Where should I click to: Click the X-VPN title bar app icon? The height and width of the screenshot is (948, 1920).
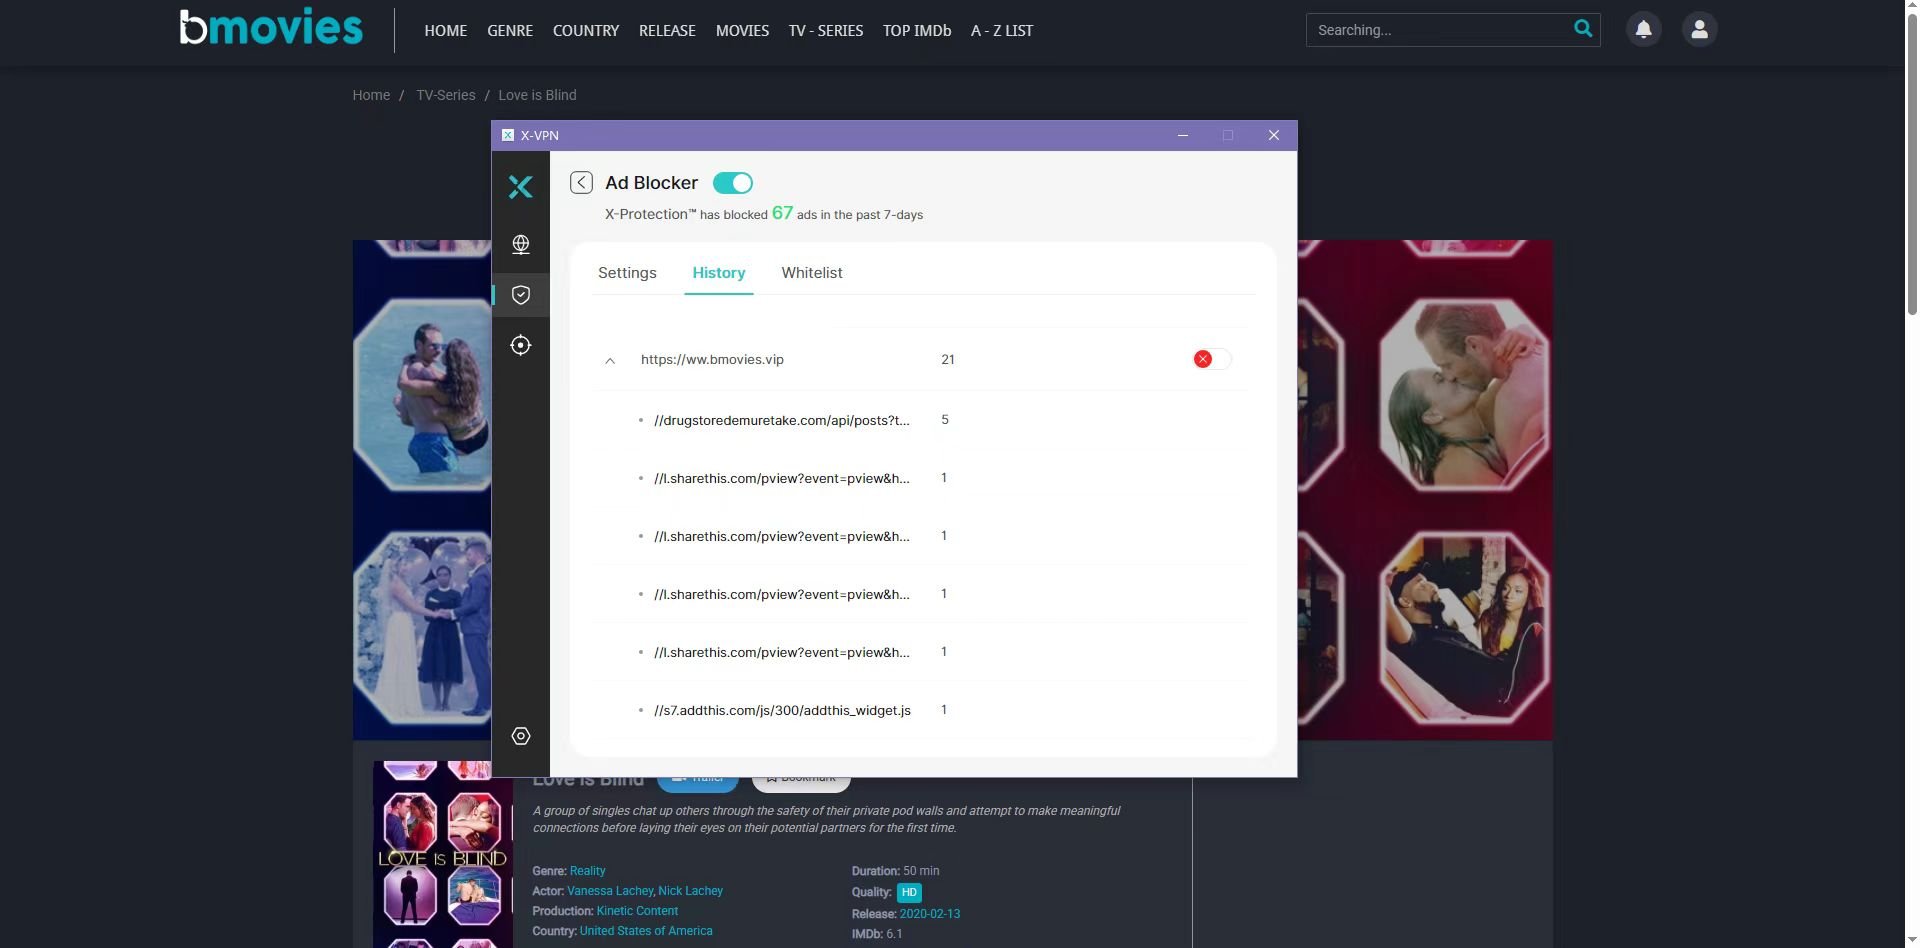point(508,135)
